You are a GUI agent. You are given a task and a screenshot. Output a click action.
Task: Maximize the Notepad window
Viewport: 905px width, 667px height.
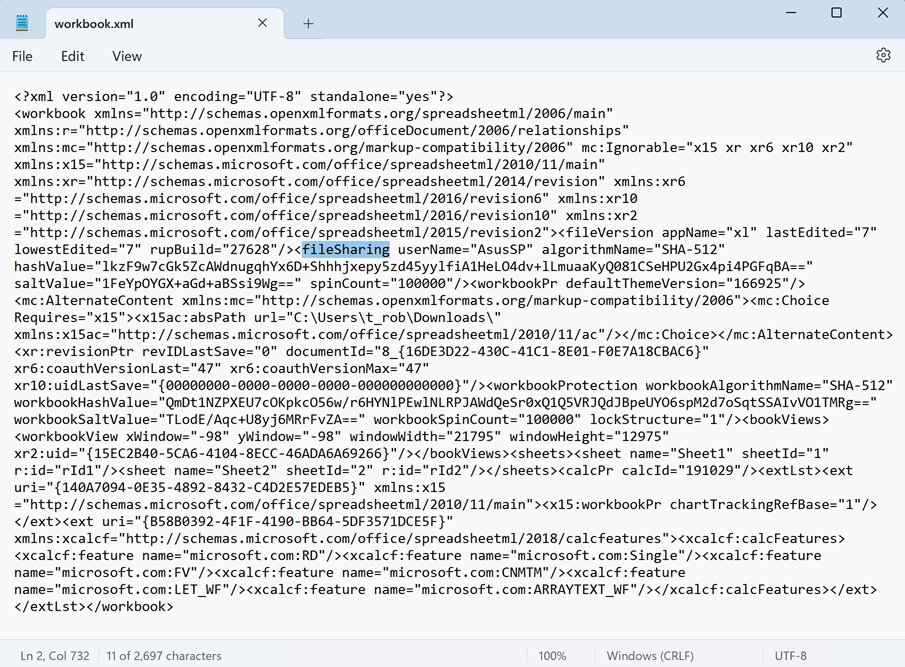click(836, 13)
